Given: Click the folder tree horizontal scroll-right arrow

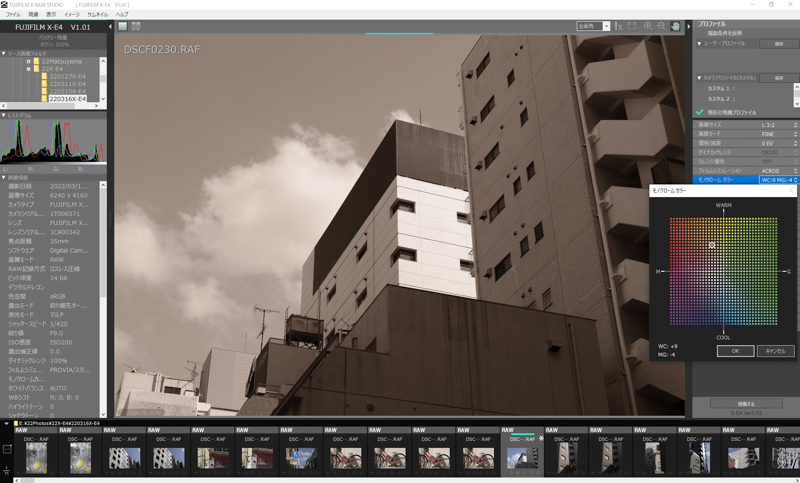Looking at the screenshot, I should tap(96, 106).
